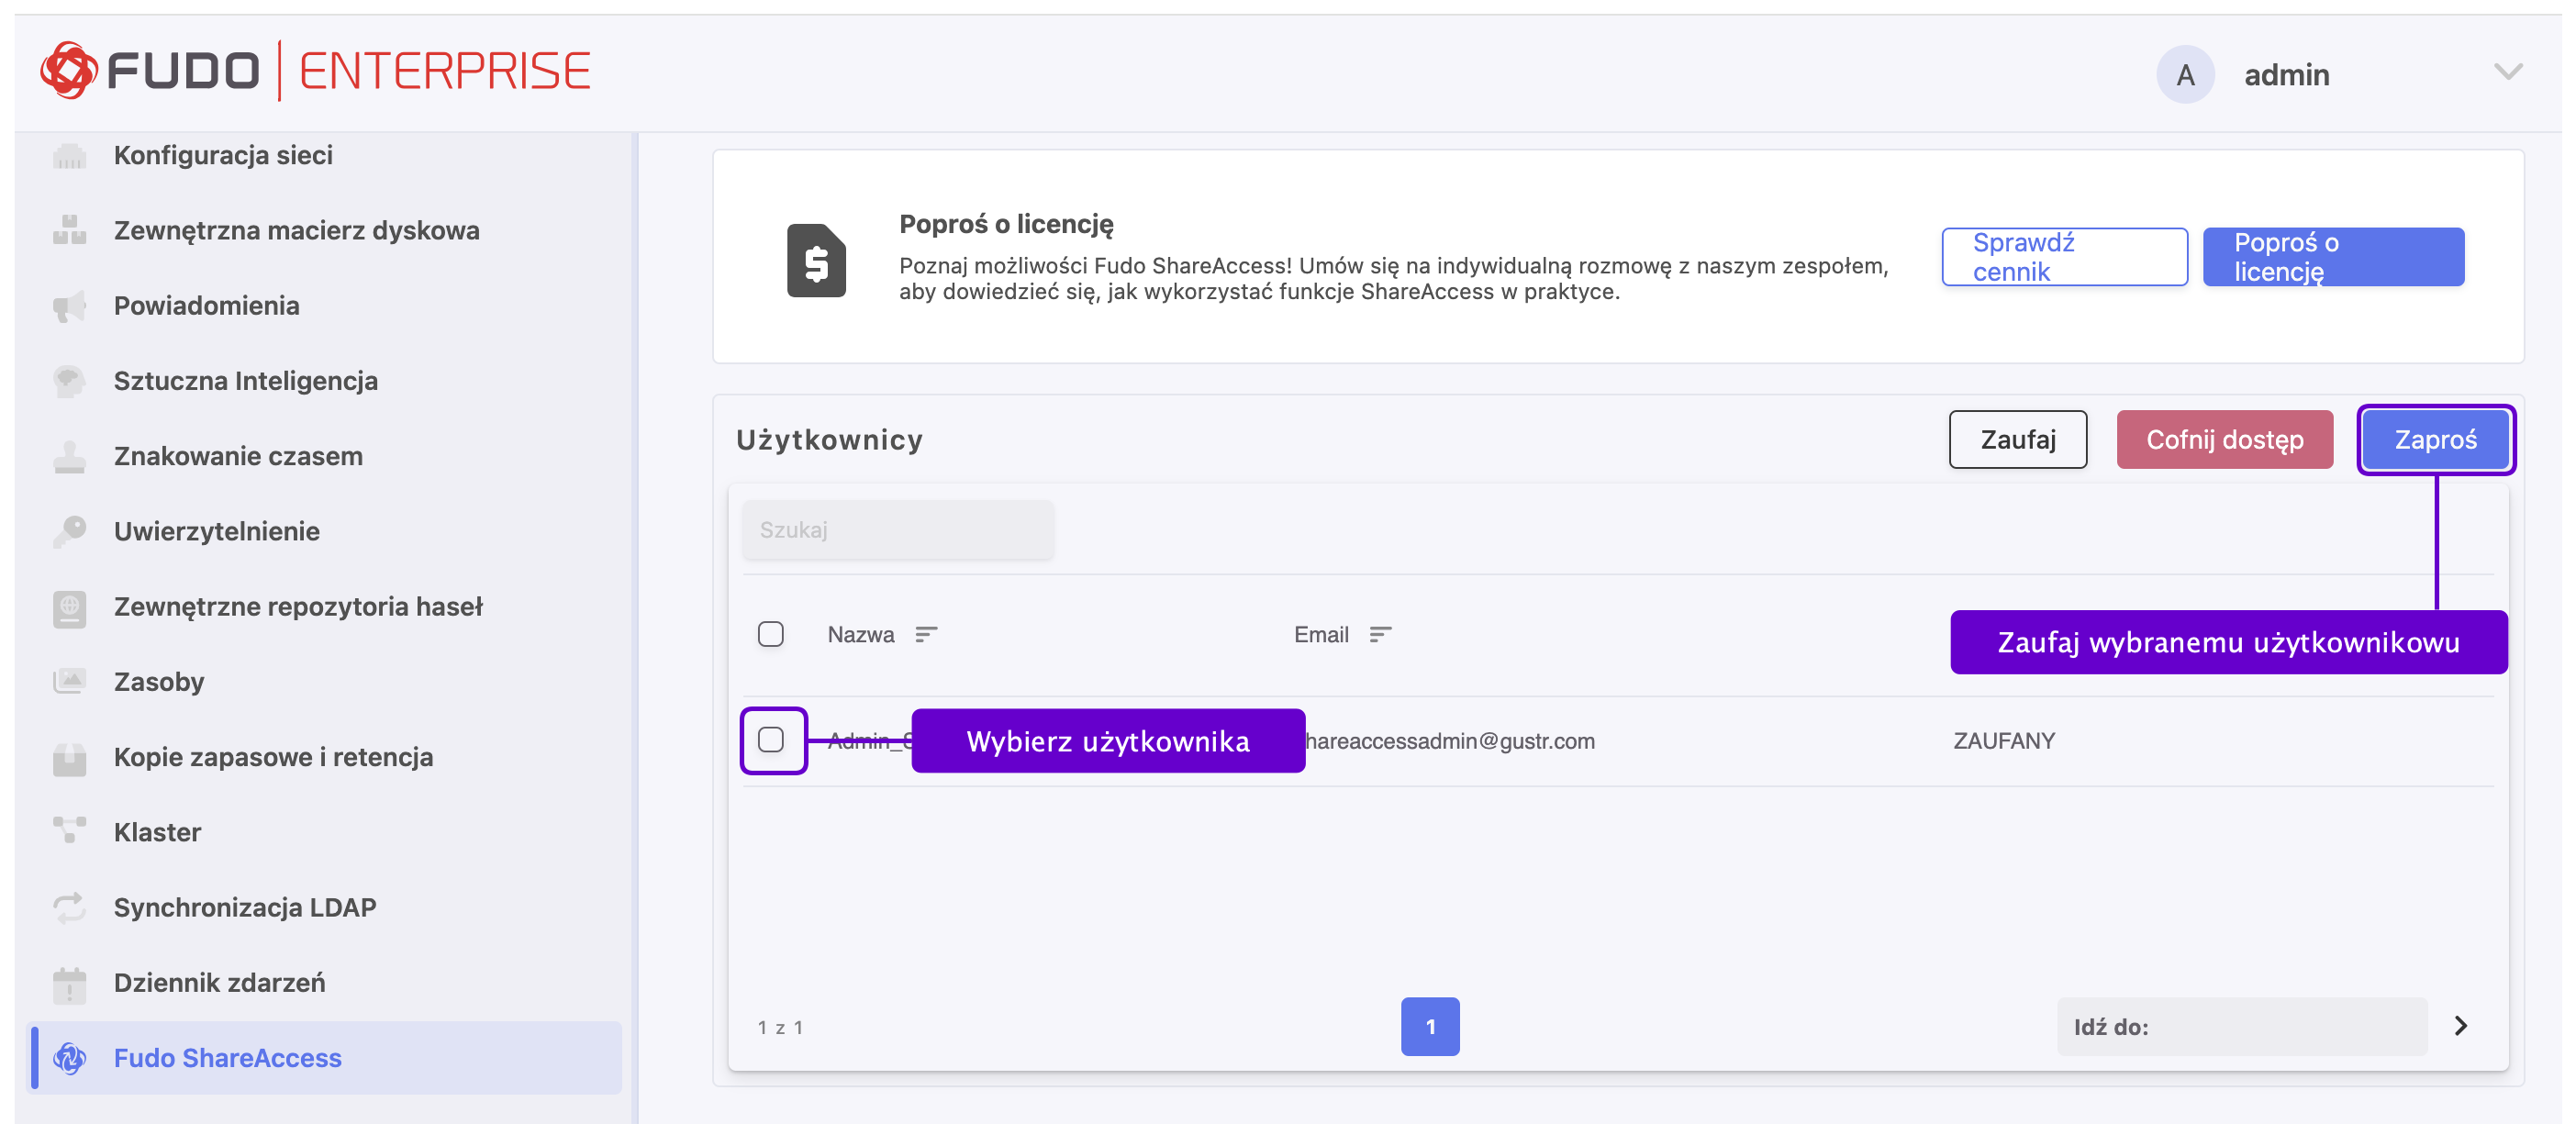Click the Cofnij dostęp button
This screenshot has height=1146, width=2576.
pyautogui.click(x=2224, y=440)
